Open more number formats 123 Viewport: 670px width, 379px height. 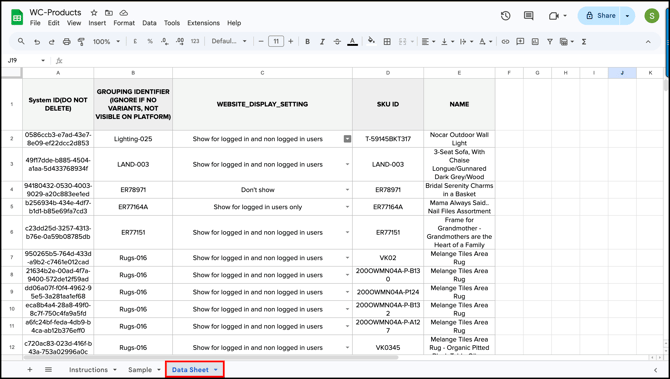(x=195, y=41)
